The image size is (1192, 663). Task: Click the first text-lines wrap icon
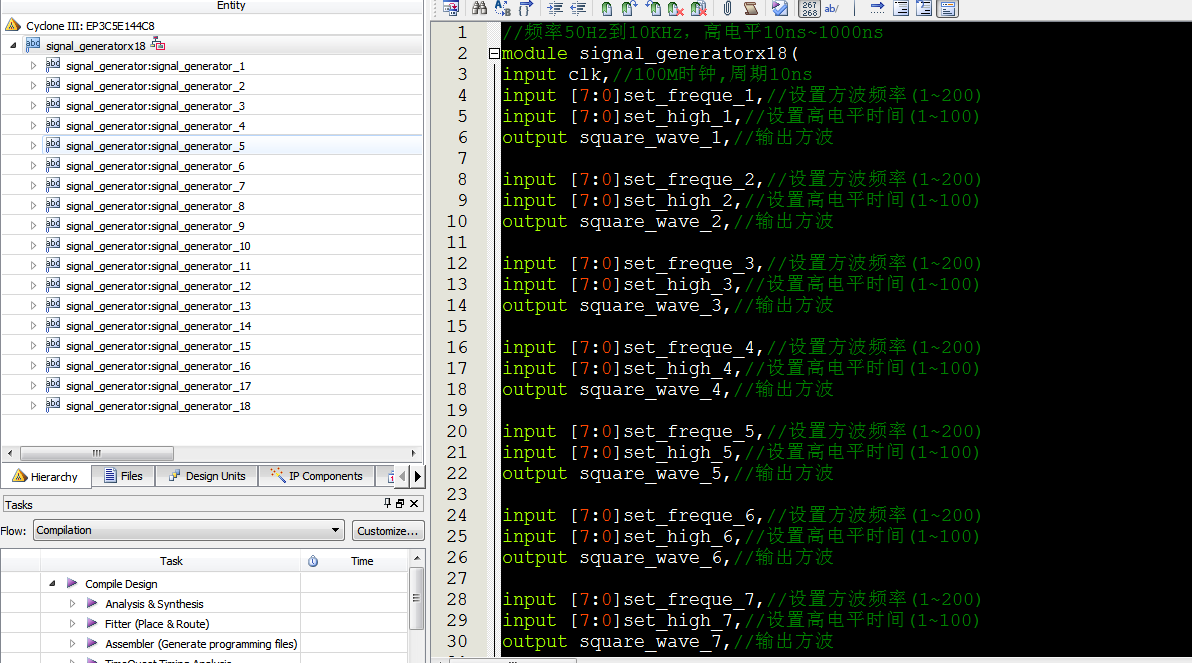pos(901,8)
